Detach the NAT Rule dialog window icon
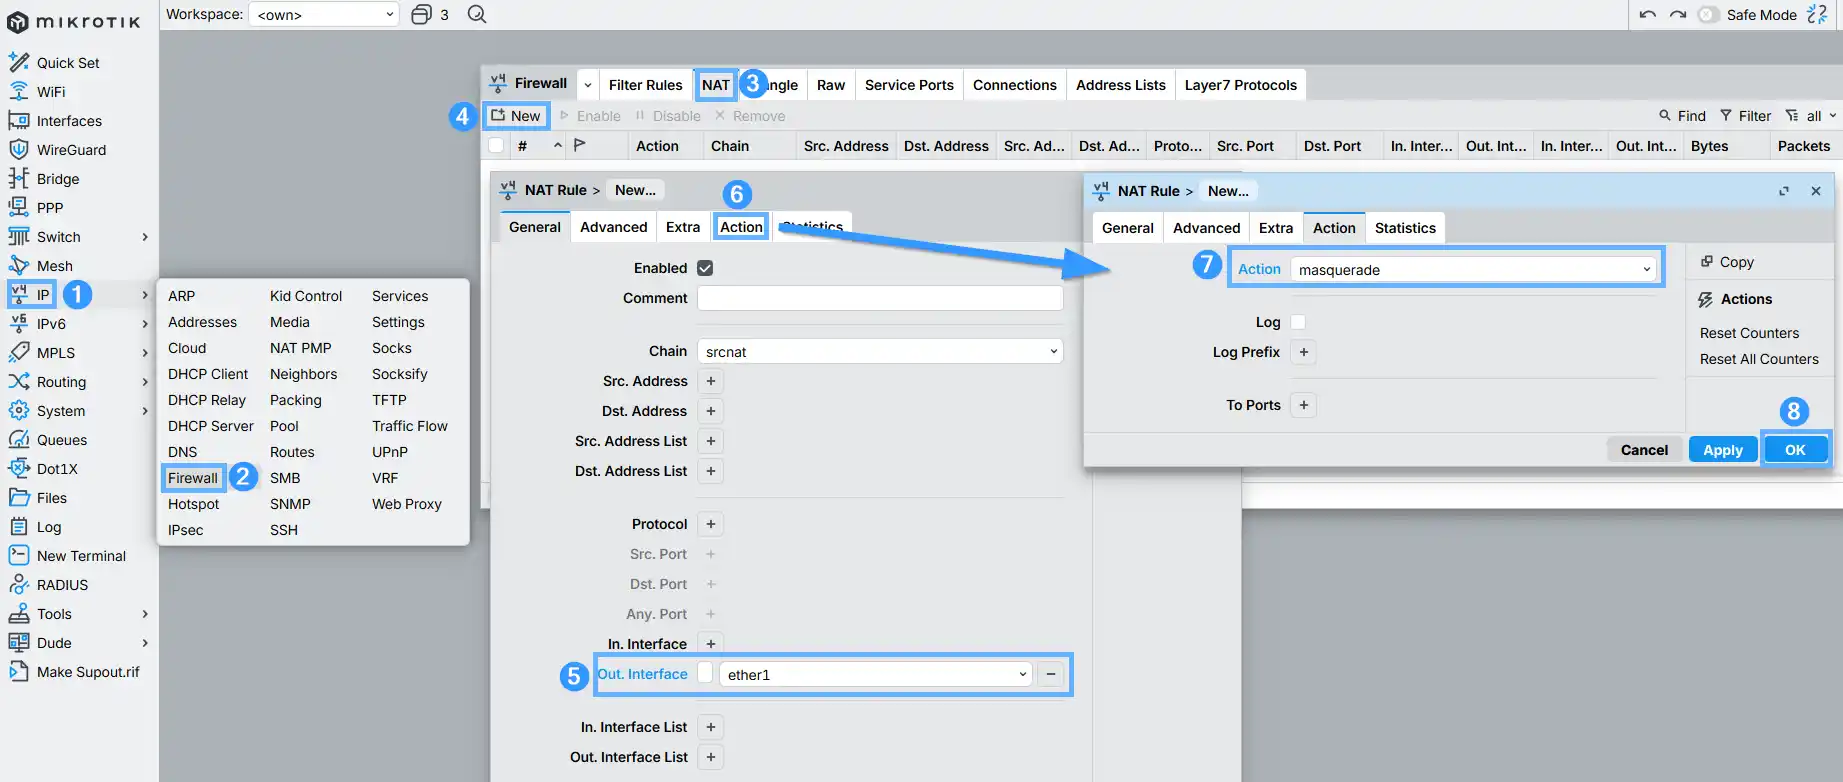 1784,190
